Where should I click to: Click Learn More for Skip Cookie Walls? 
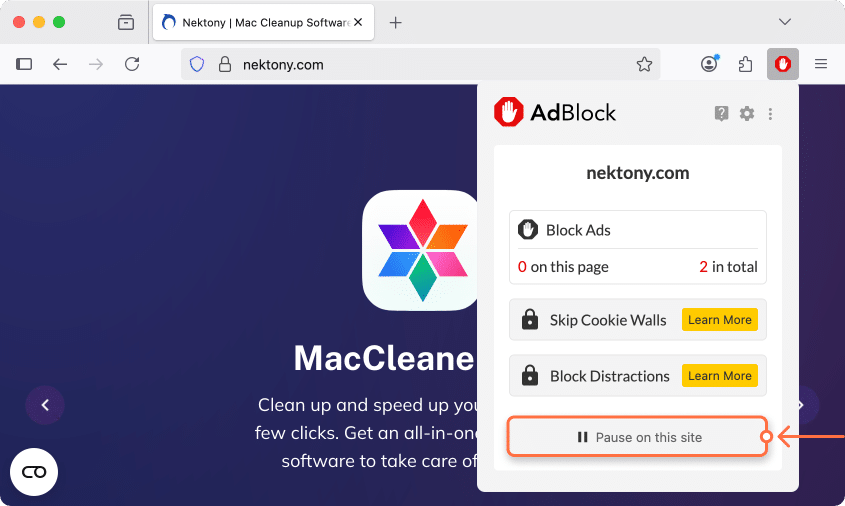719,320
